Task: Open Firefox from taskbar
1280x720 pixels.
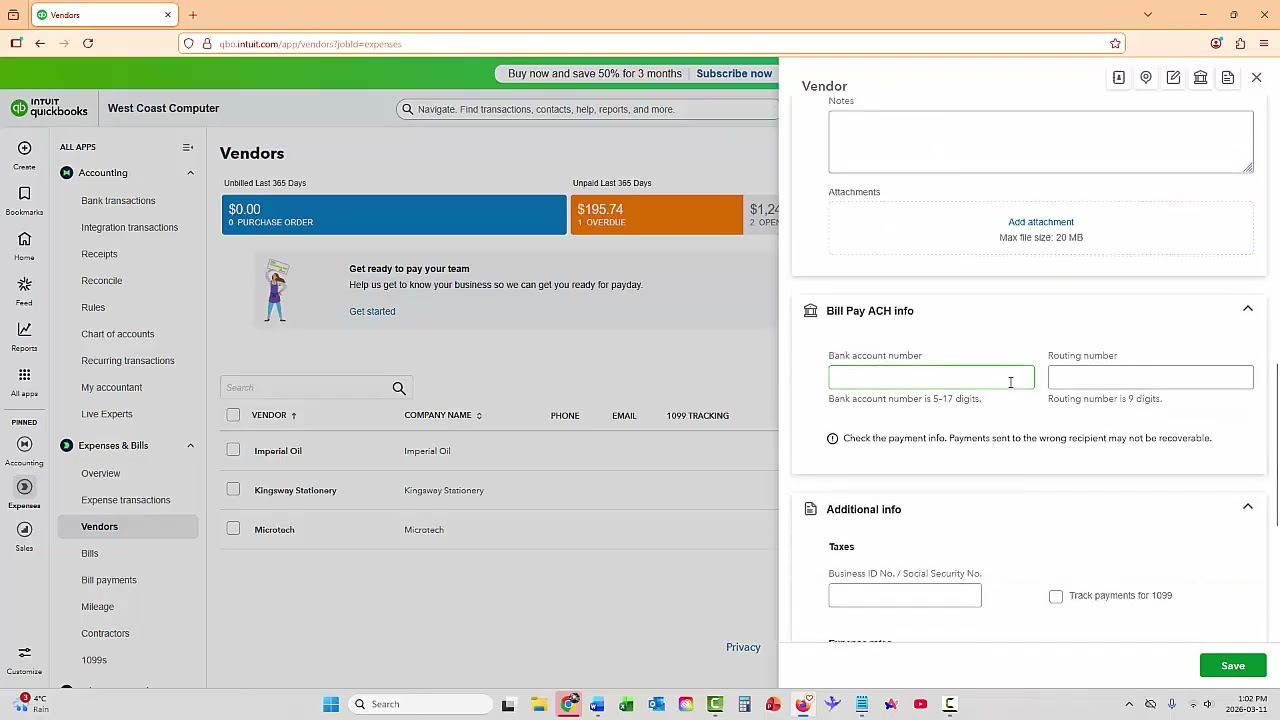Action: (x=803, y=704)
